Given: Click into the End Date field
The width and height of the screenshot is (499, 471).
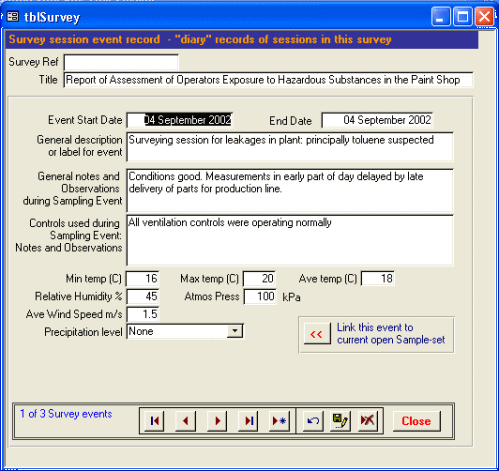Looking at the screenshot, I should pyautogui.click(x=377, y=120).
